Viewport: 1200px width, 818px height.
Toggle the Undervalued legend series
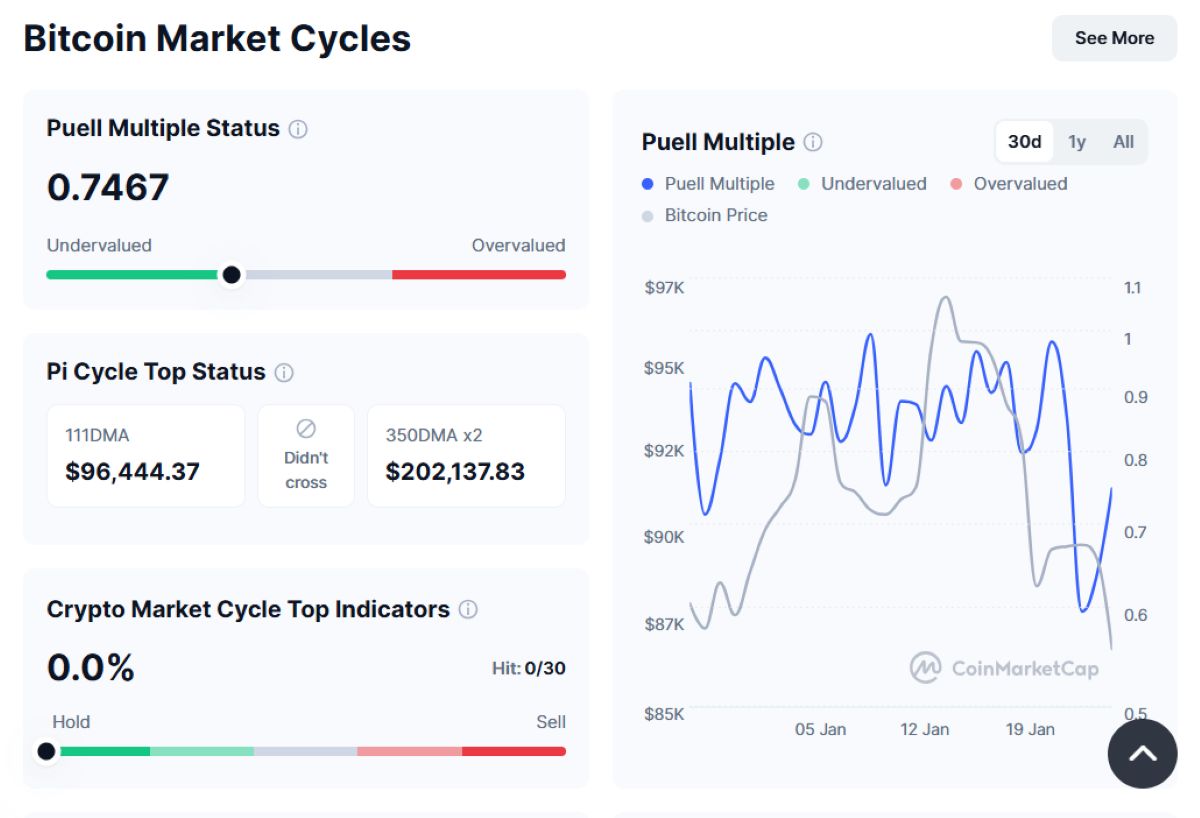coord(862,184)
